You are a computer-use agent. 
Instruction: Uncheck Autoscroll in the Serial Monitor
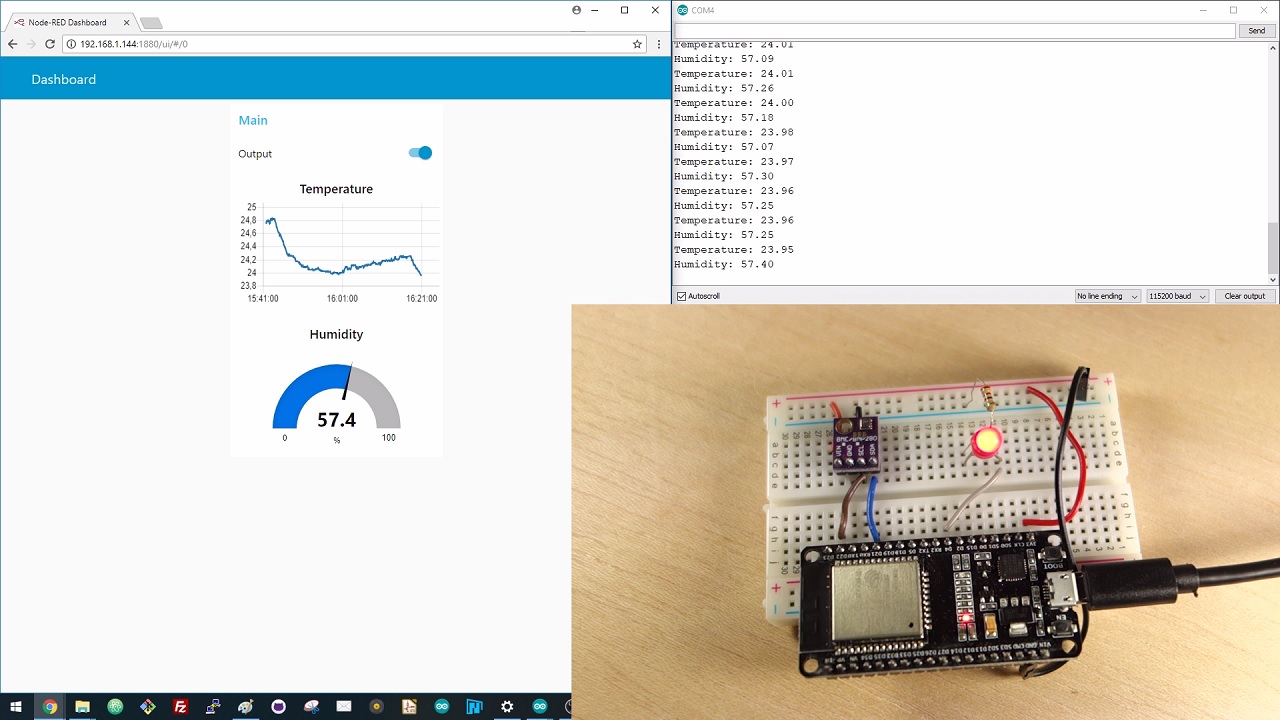click(x=681, y=295)
